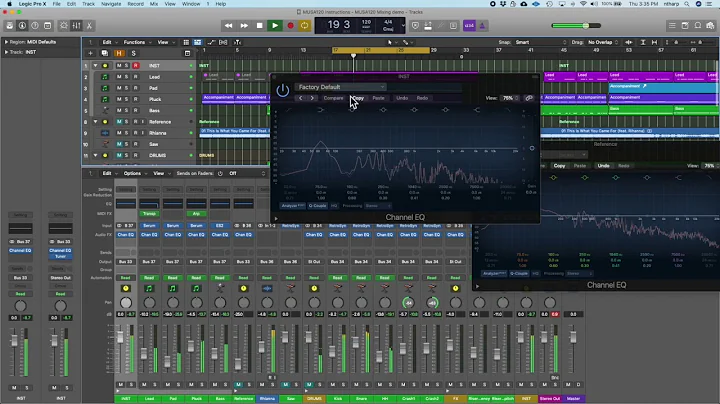
Task: Open the 75% View size dropdown
Action: [509, 98]
